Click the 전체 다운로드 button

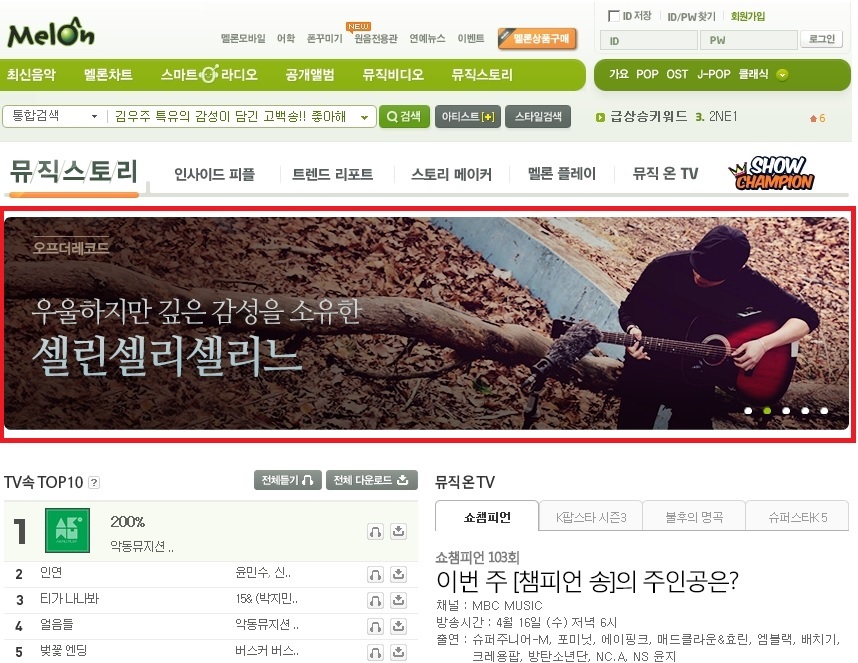click(x=372, y=480)
